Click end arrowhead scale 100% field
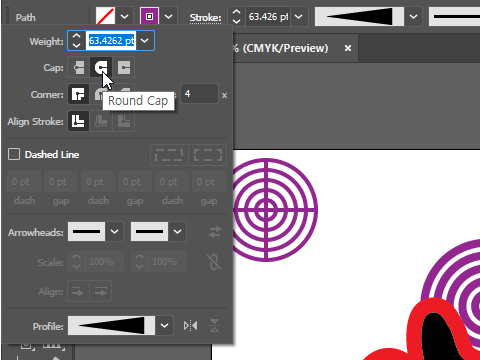Viewport: 480px width, 360px height. (168, 262)
